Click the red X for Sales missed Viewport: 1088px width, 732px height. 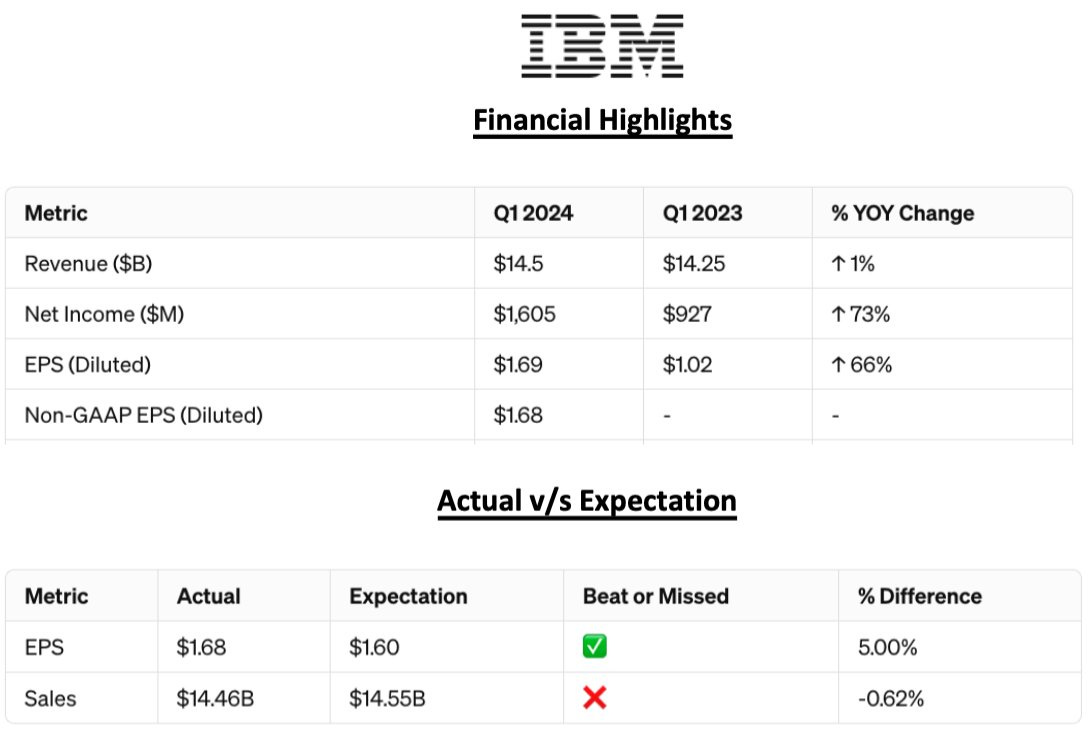click(x=595, y=698)
